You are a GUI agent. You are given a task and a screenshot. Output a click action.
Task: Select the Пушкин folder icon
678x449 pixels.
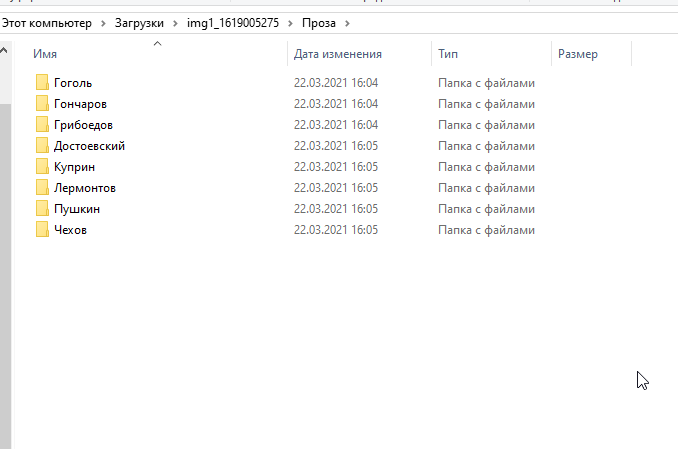coord(42,208)
